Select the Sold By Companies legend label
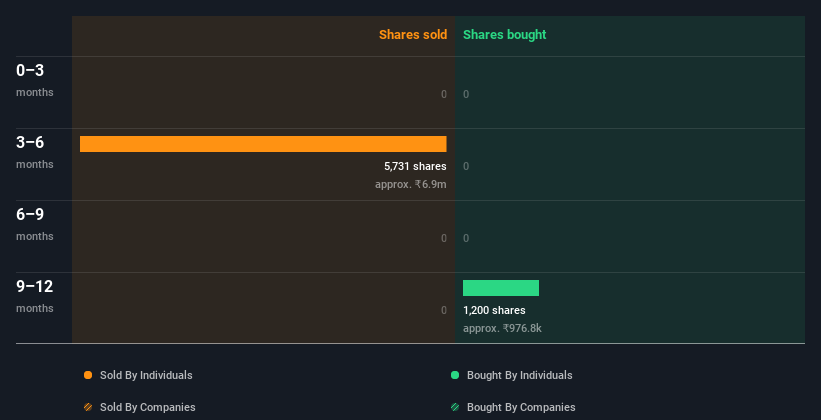 click(148, 407)
